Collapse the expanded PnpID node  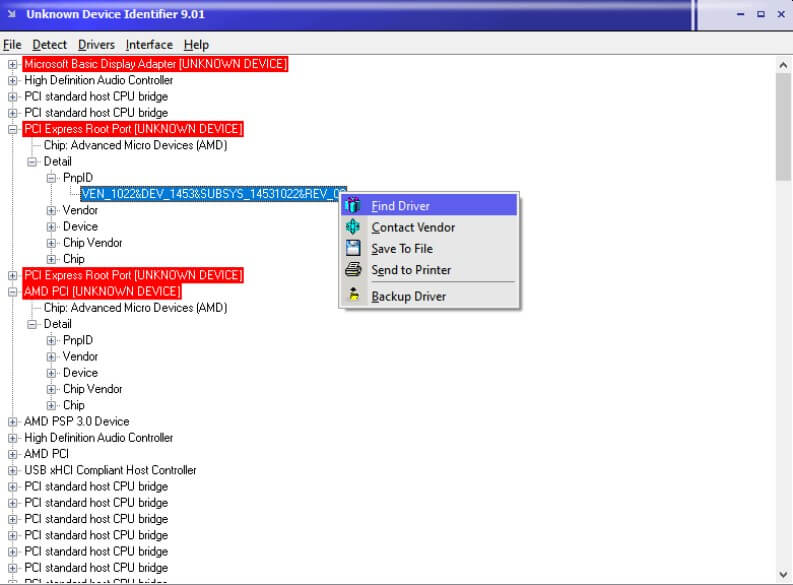pos(51,178)
